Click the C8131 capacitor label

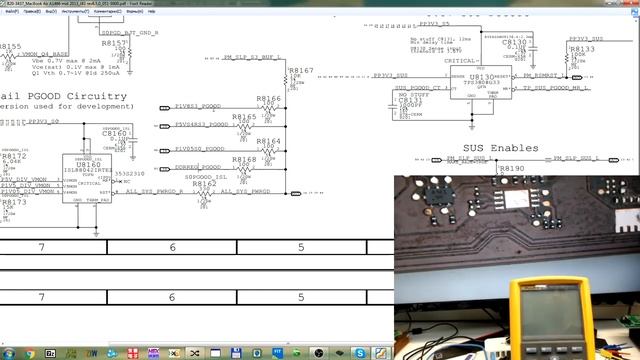tap(410, 100)
